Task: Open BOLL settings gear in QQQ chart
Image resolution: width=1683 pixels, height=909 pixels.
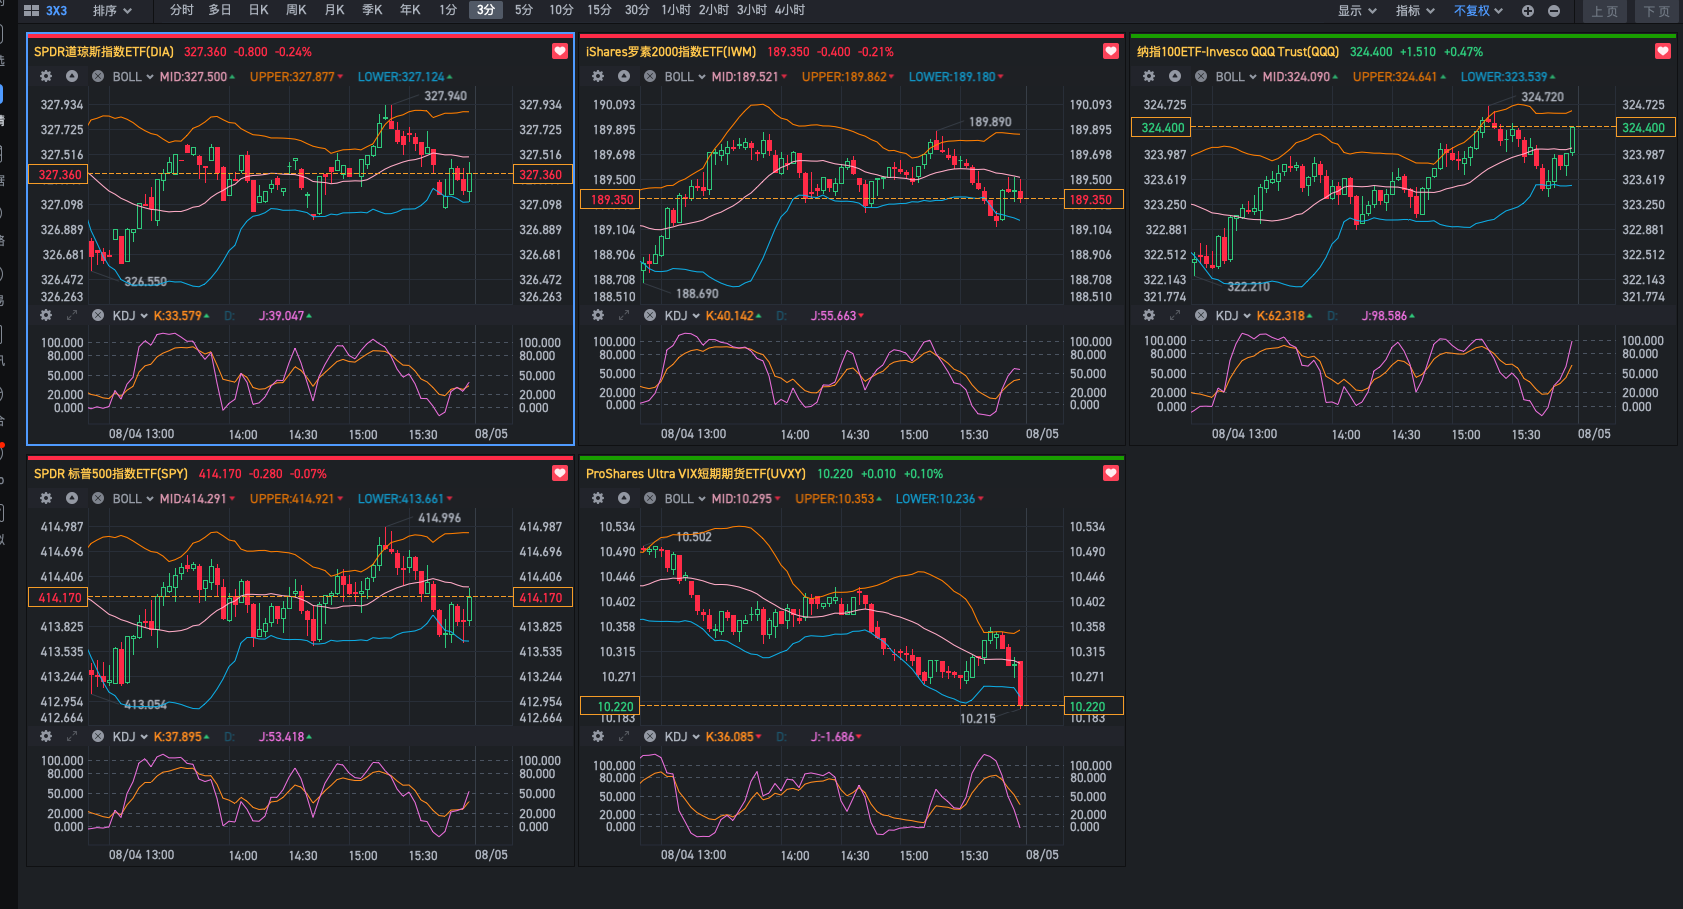Action: [x=1149, y=77]
